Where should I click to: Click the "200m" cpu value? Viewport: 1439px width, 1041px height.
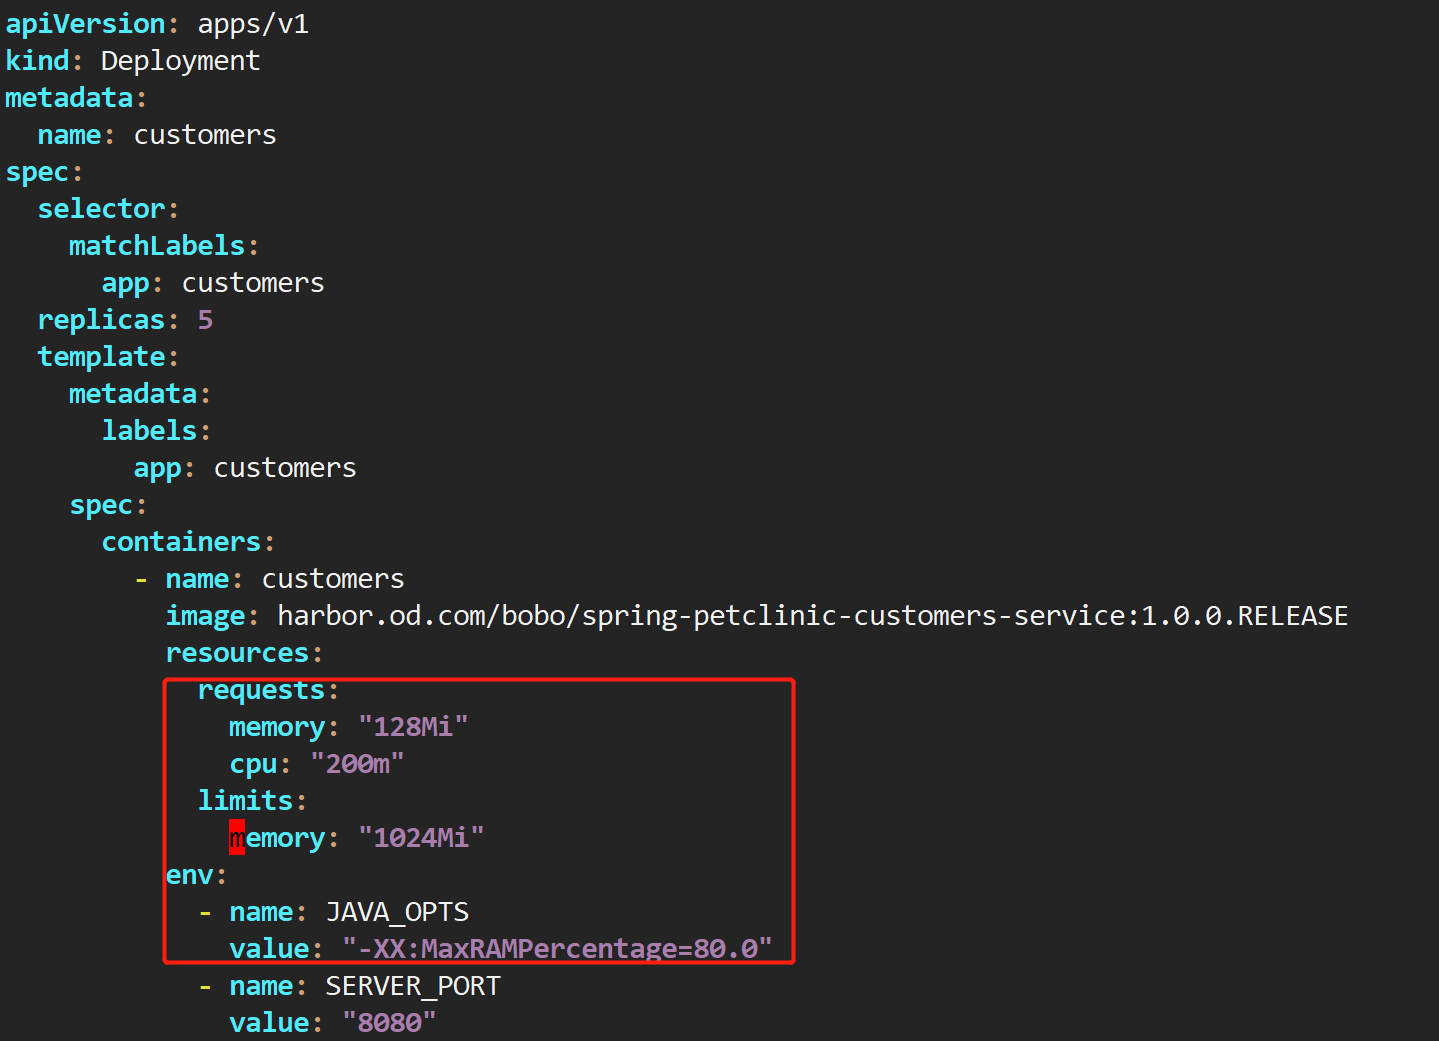[x=357, y=764]
